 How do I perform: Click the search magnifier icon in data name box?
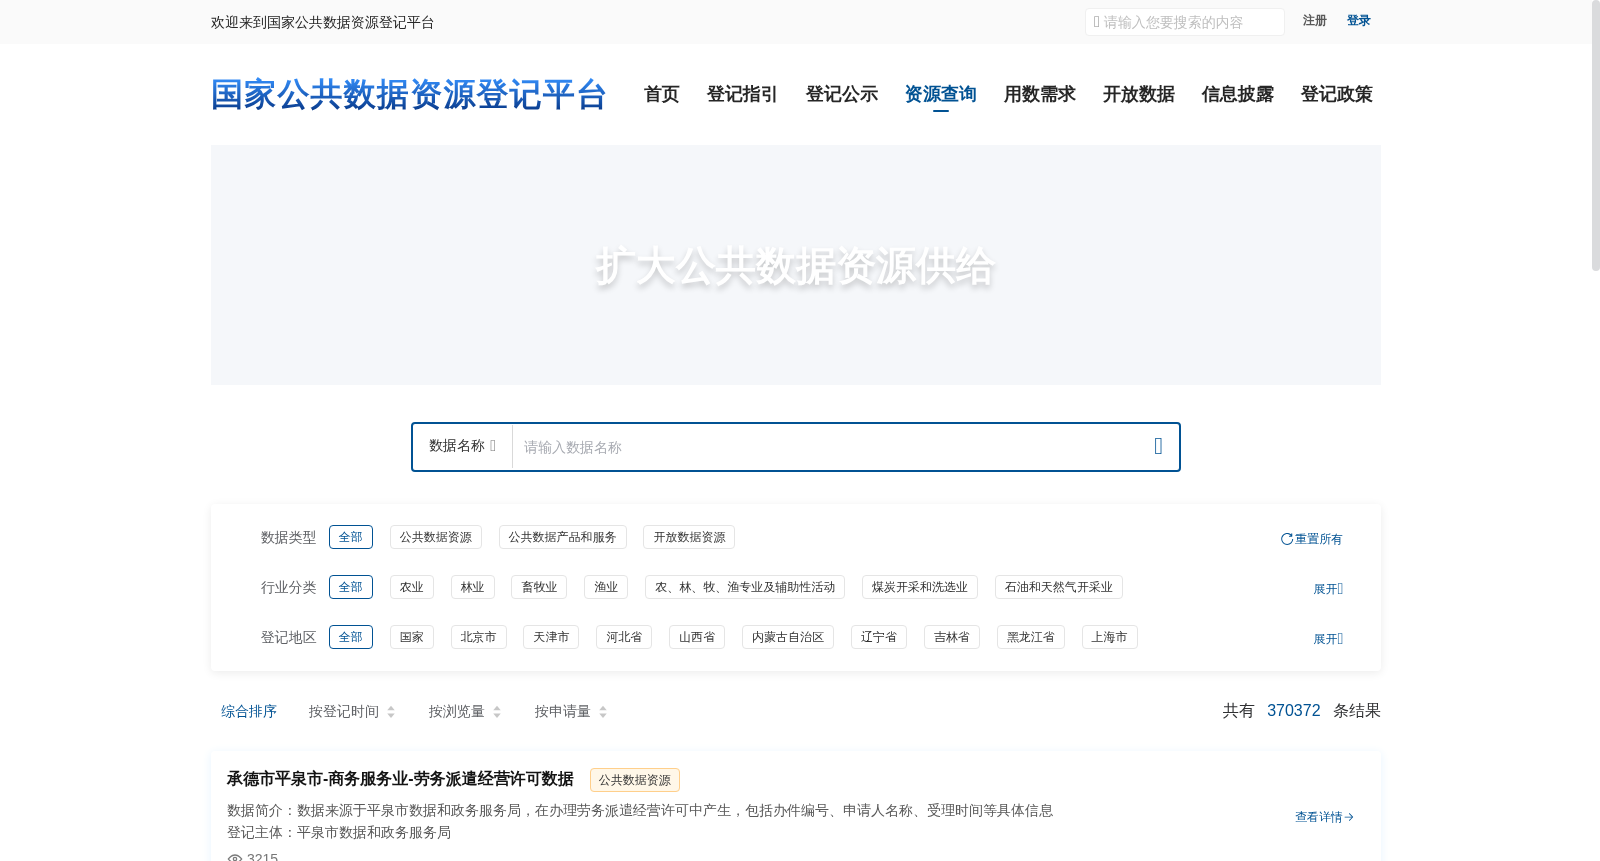[1158, 446]
